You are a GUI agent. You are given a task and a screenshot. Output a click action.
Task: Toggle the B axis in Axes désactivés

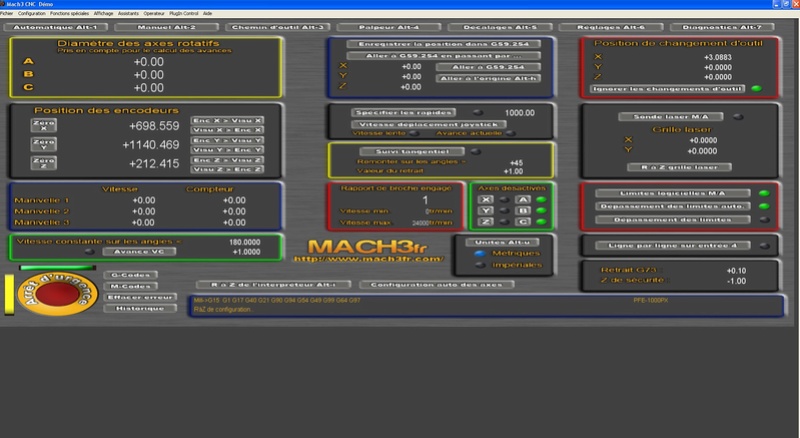(x=523, y=210)
